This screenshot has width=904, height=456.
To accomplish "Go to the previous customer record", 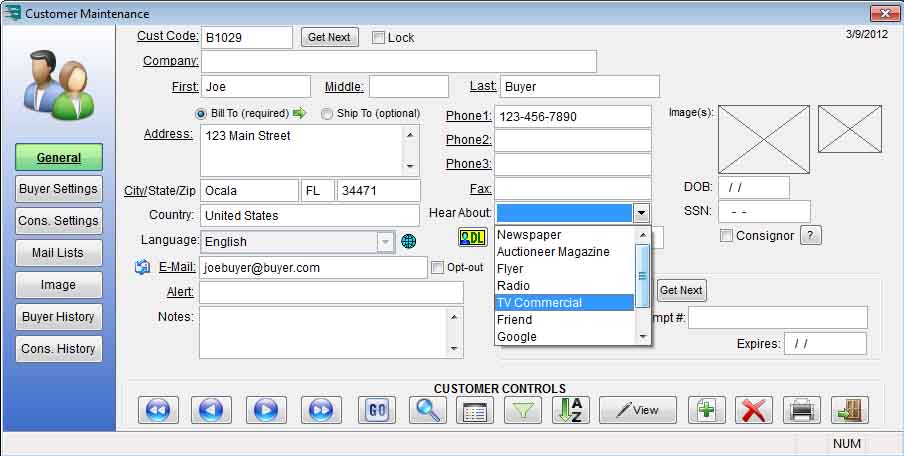I will pos(215,410).
